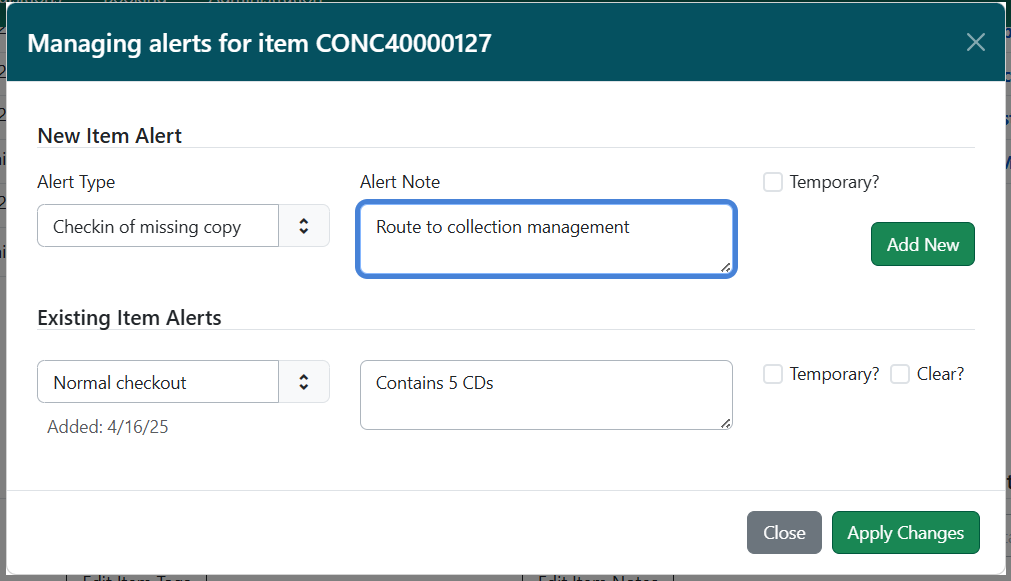
Task: Dismiss the dialog using the X icon
Action: 975,42
